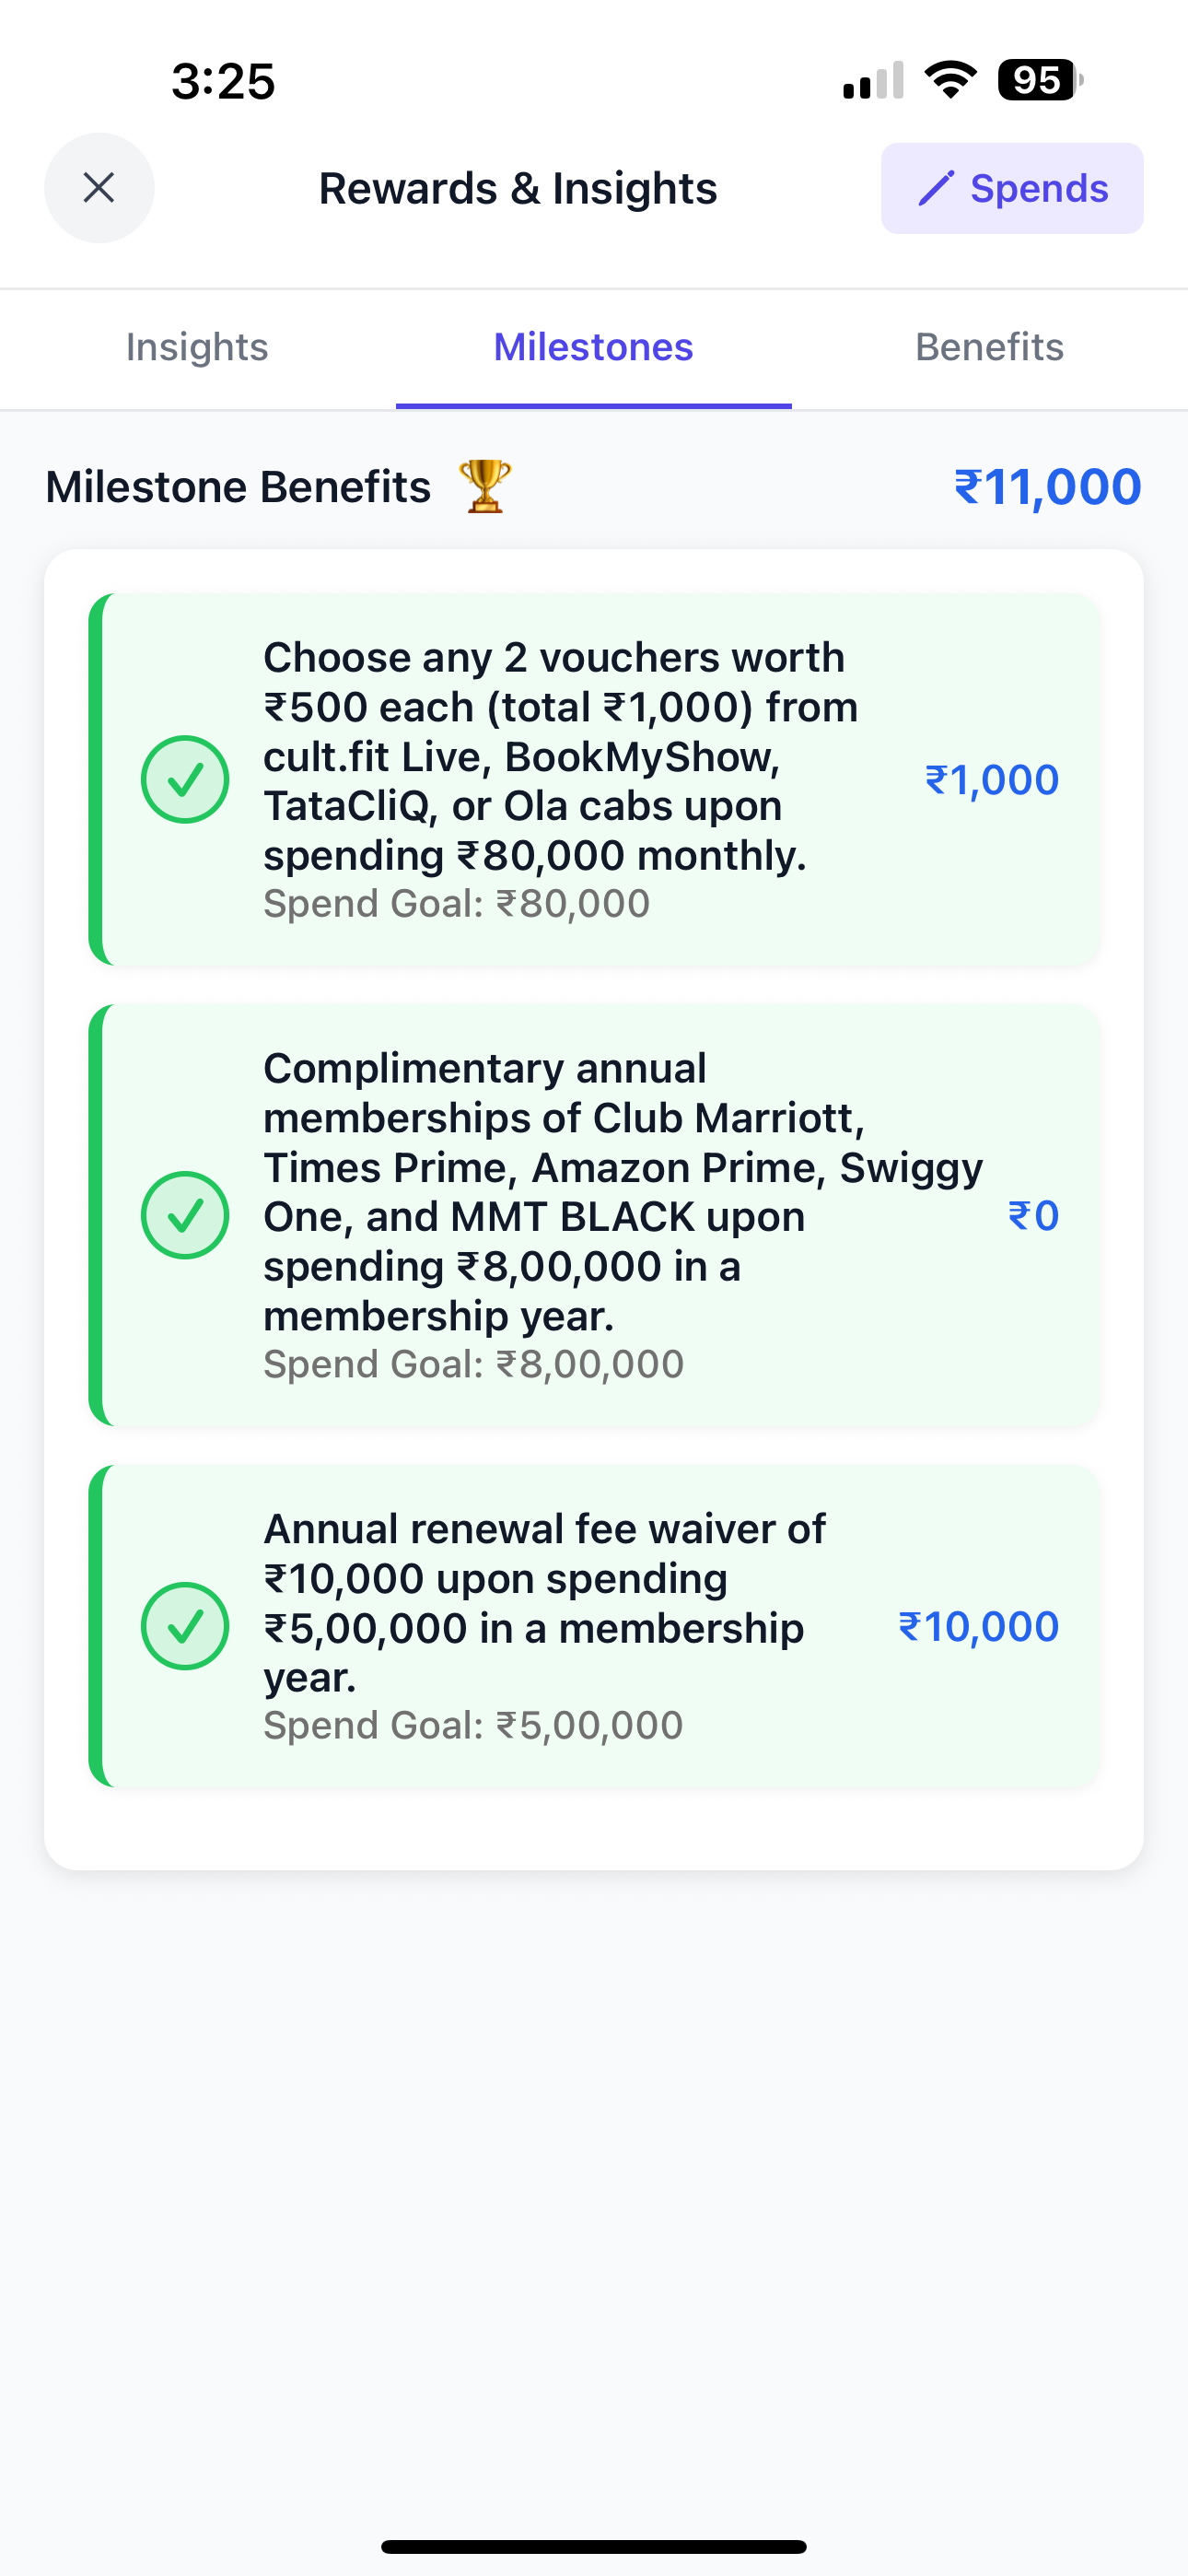Close the Rewards & Insights screen
Screen dimensions: 1188x2576
pyautogui.click(x=99, y=188)
